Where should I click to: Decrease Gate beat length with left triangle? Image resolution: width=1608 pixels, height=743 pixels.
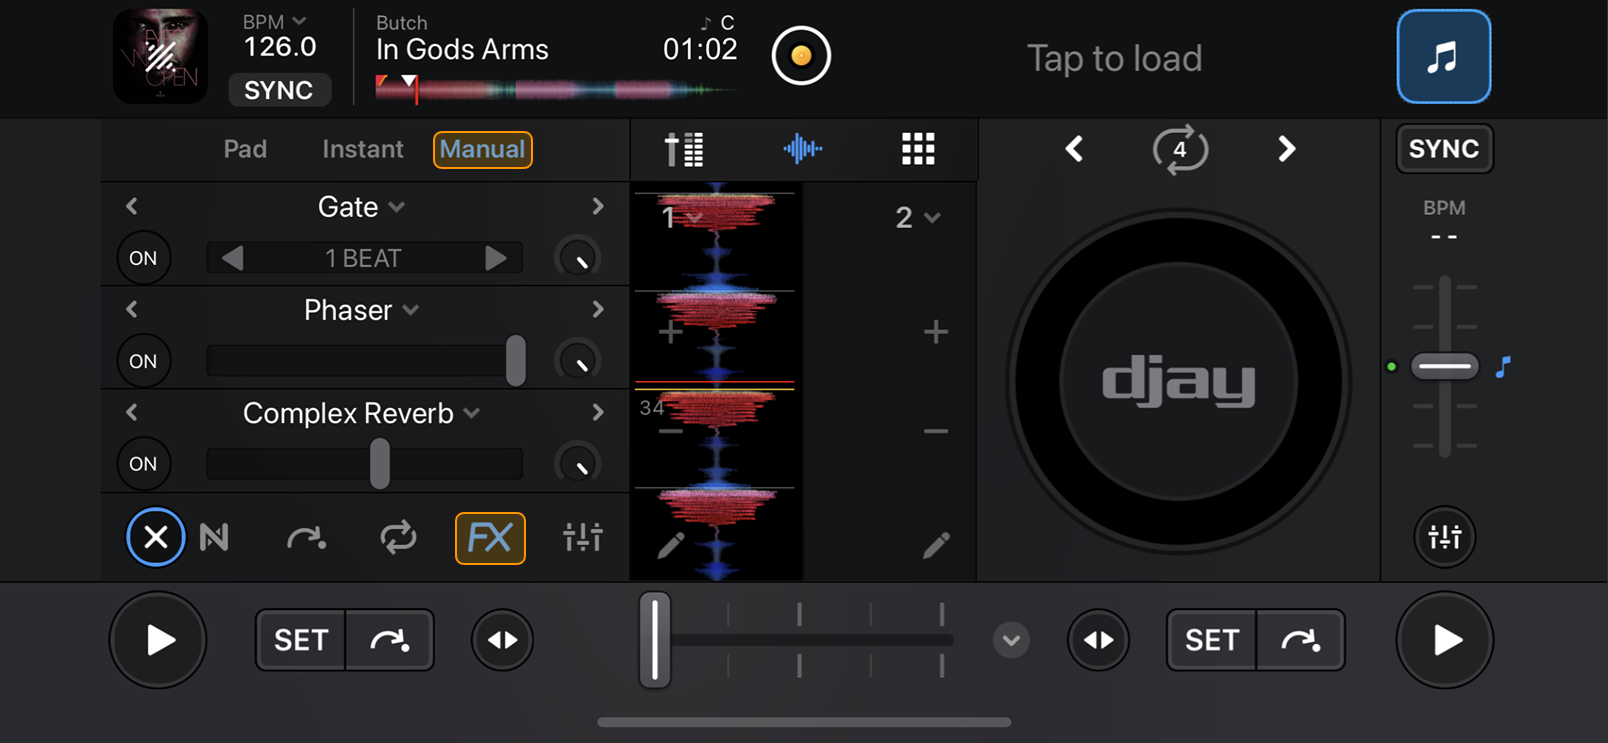point(232,258)
